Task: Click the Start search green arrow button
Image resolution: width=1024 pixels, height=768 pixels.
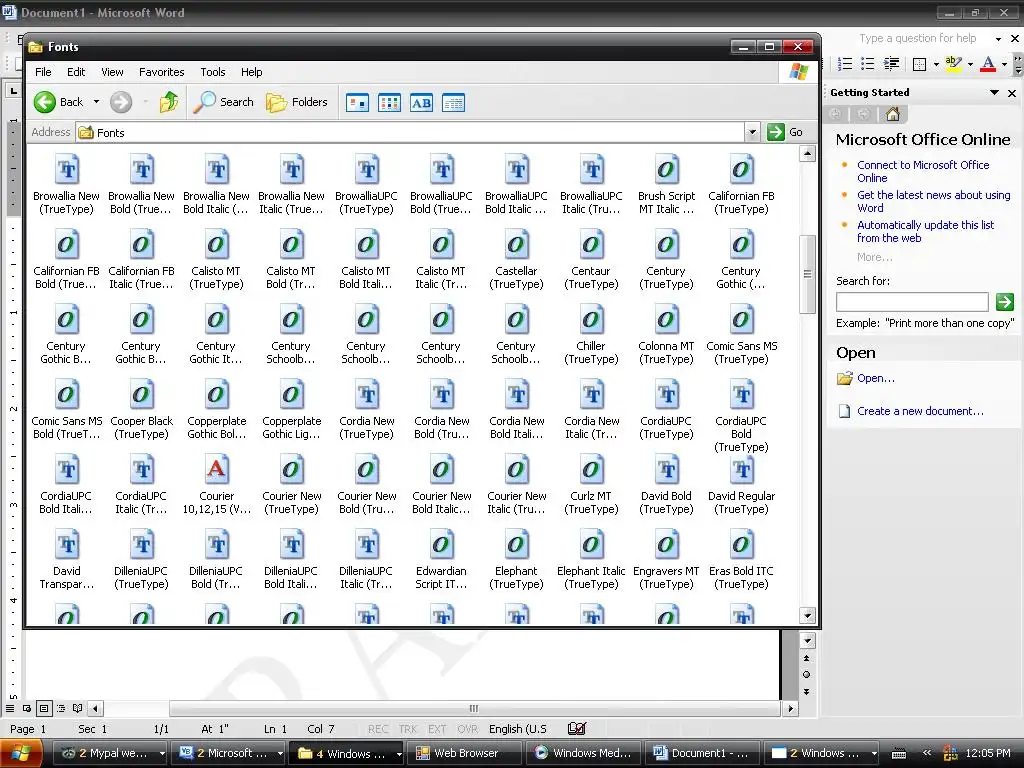Action: [1004, 302]
